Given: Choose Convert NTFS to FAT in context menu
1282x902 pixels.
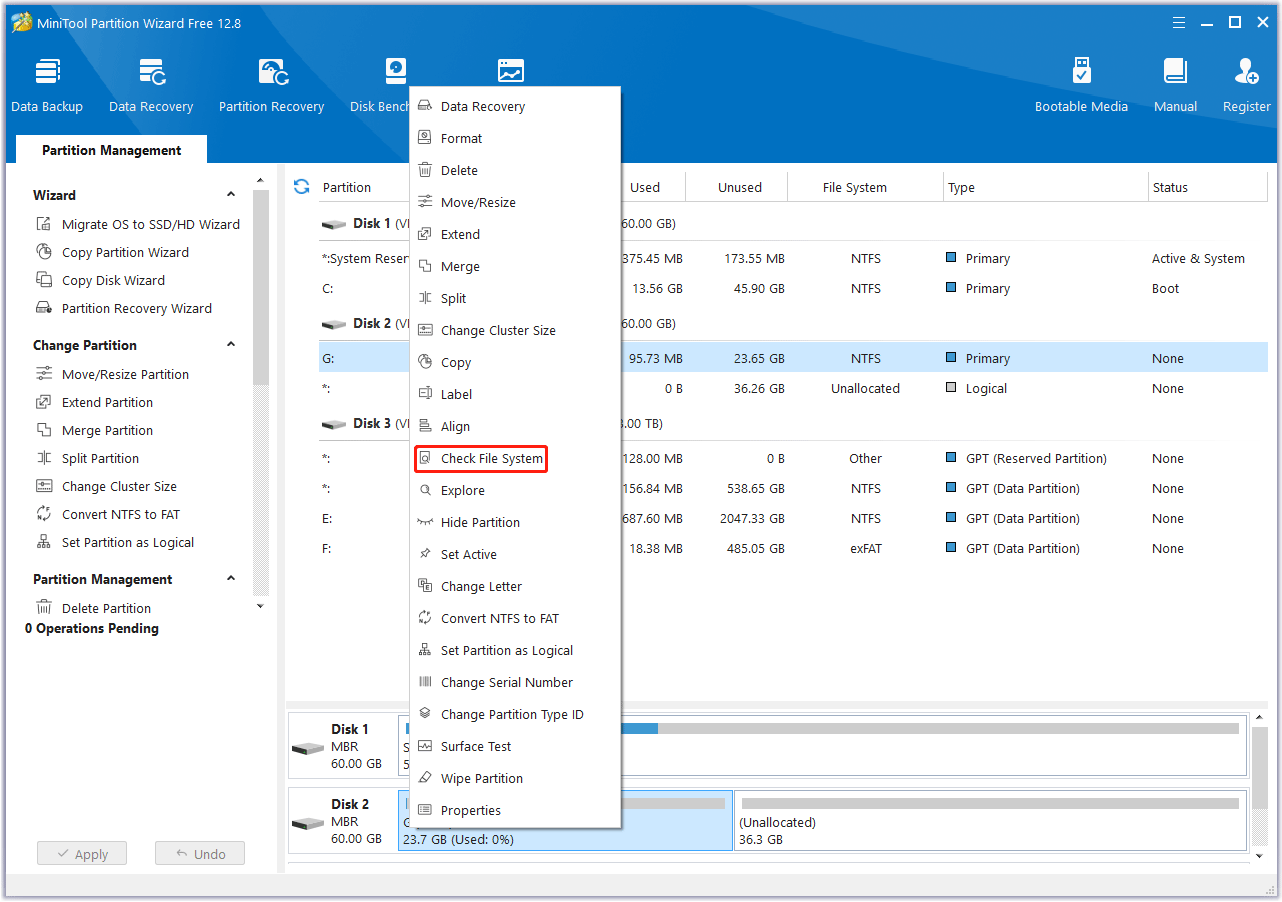Looking at the screenshot, I should (x=515, y=618).
